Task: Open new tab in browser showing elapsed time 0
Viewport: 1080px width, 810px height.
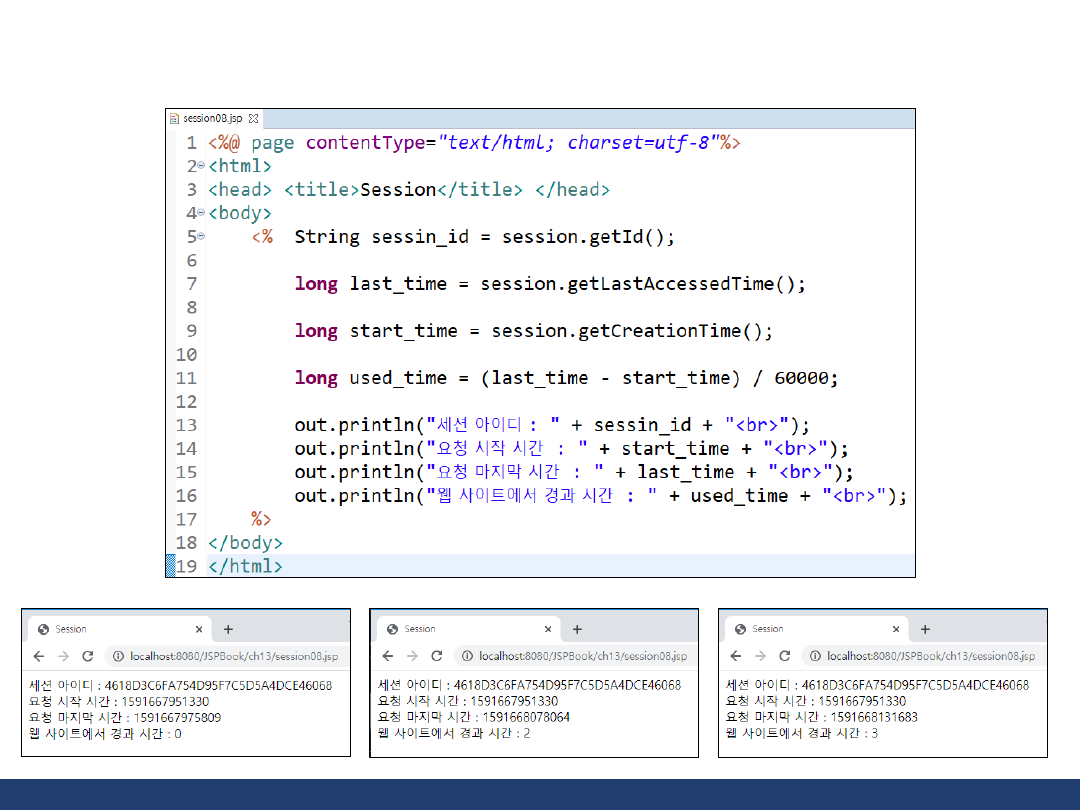Action: (x=228, y=629)
